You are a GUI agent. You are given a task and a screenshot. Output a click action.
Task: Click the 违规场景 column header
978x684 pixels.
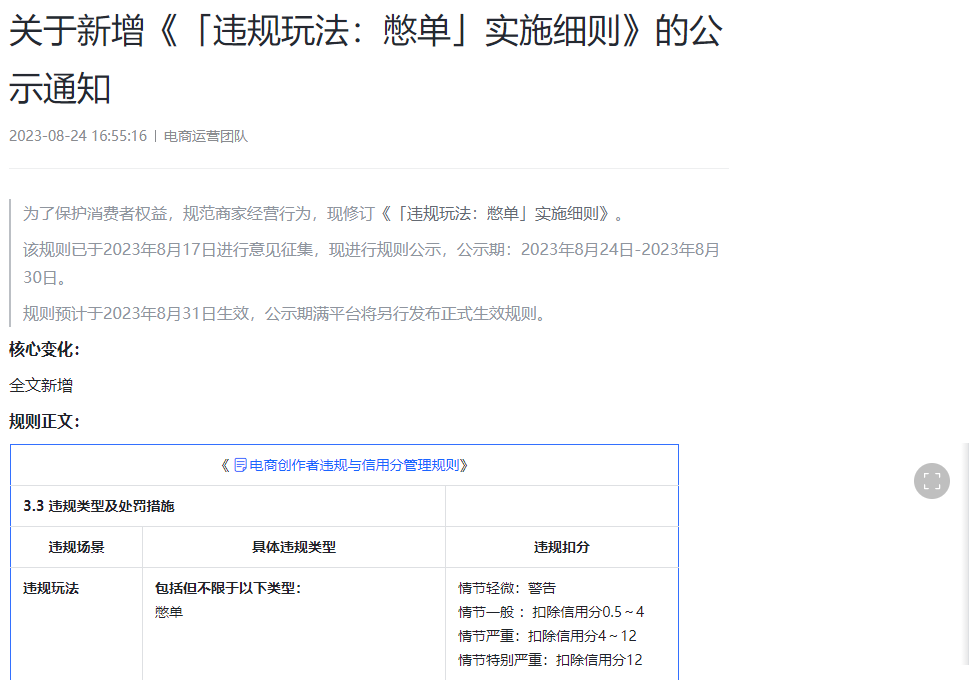click(77, 547)
